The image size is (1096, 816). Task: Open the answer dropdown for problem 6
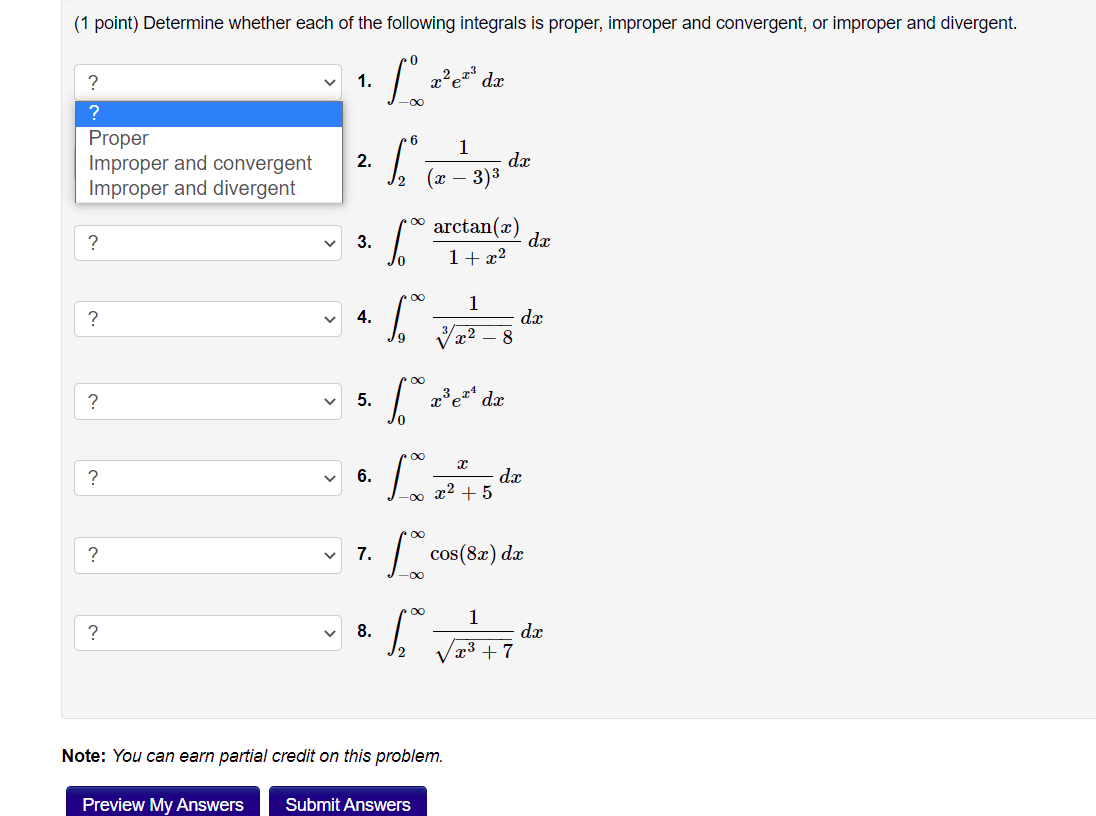click(207, 478)
